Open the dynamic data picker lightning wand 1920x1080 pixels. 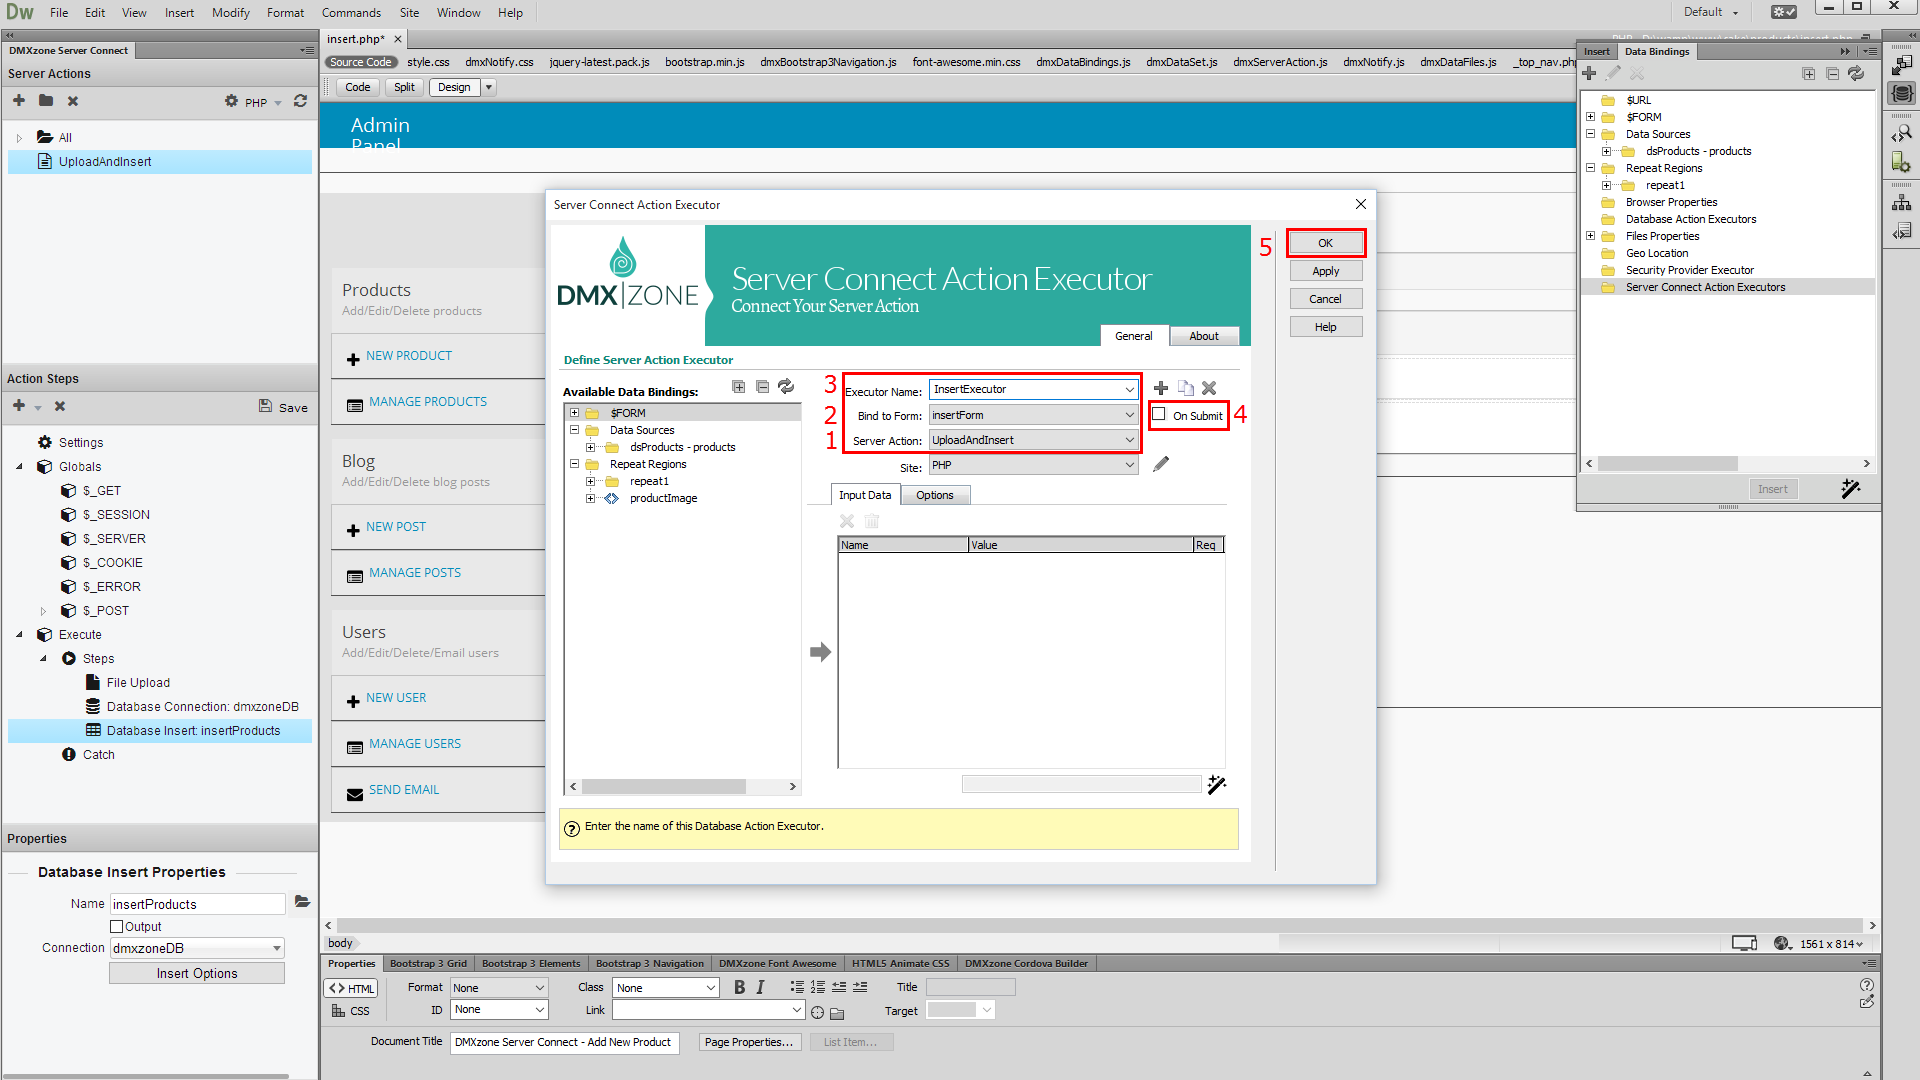pyautogui.click(x=1217, y=785)
